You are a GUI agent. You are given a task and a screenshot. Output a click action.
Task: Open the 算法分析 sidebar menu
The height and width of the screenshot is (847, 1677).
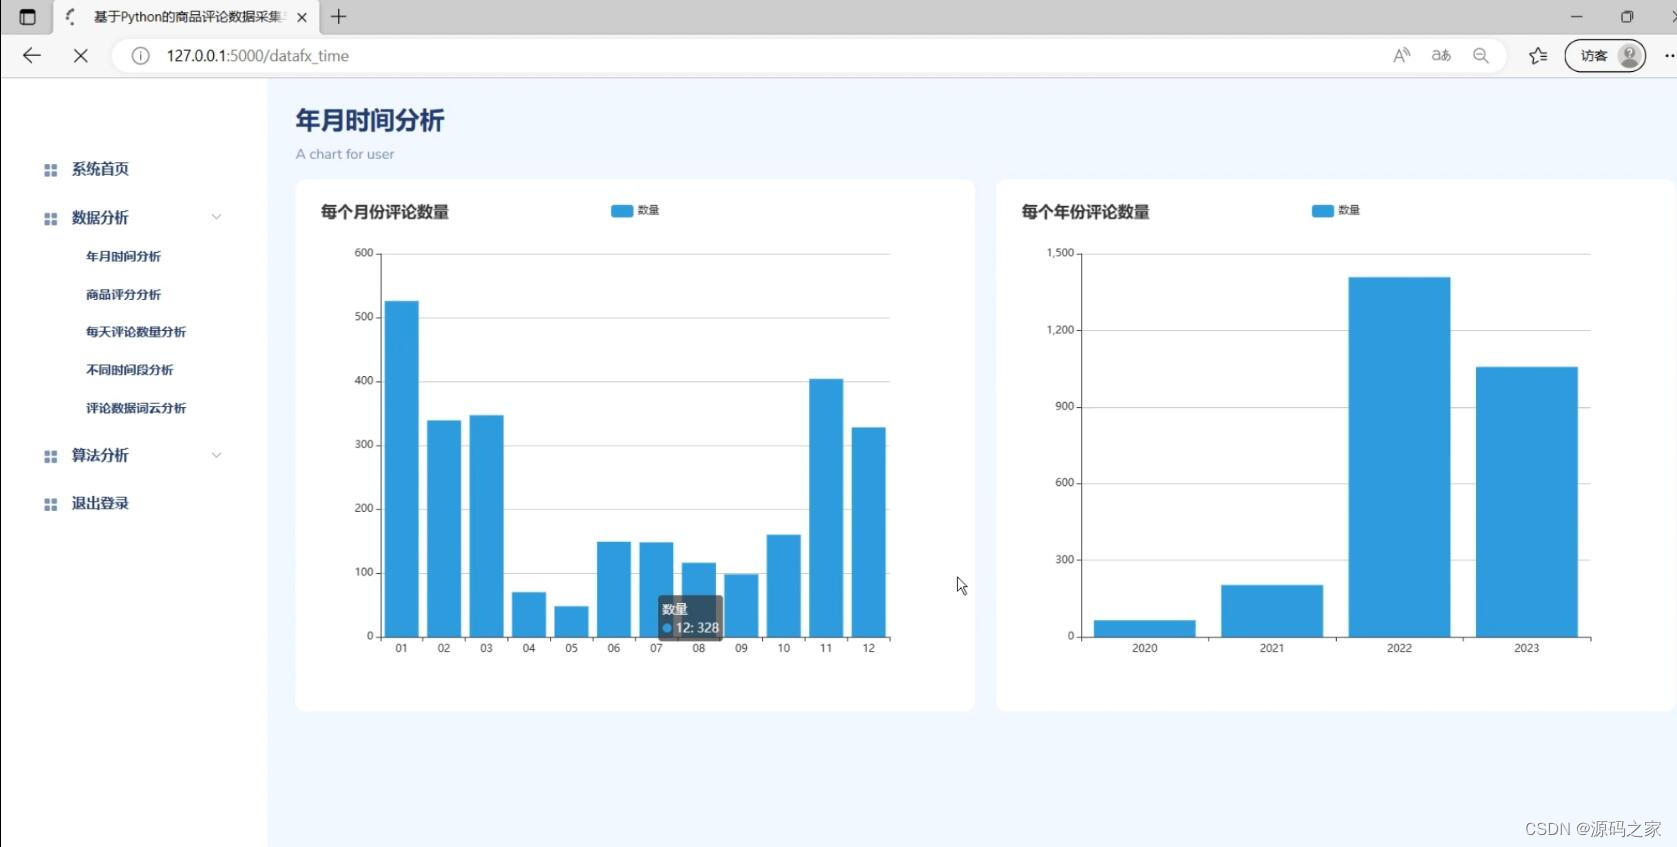point(100,455)
